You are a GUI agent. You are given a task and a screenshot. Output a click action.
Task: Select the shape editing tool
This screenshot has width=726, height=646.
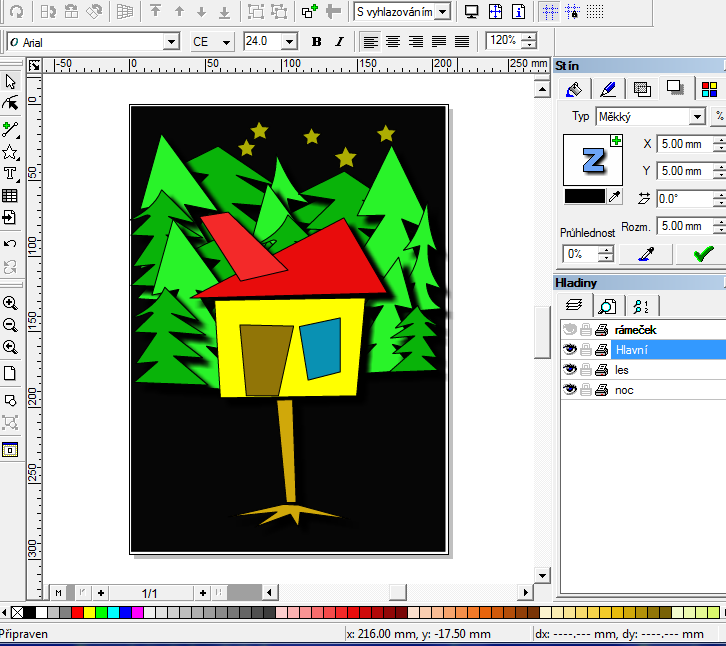pyautogui.click(x=10, y=103)
